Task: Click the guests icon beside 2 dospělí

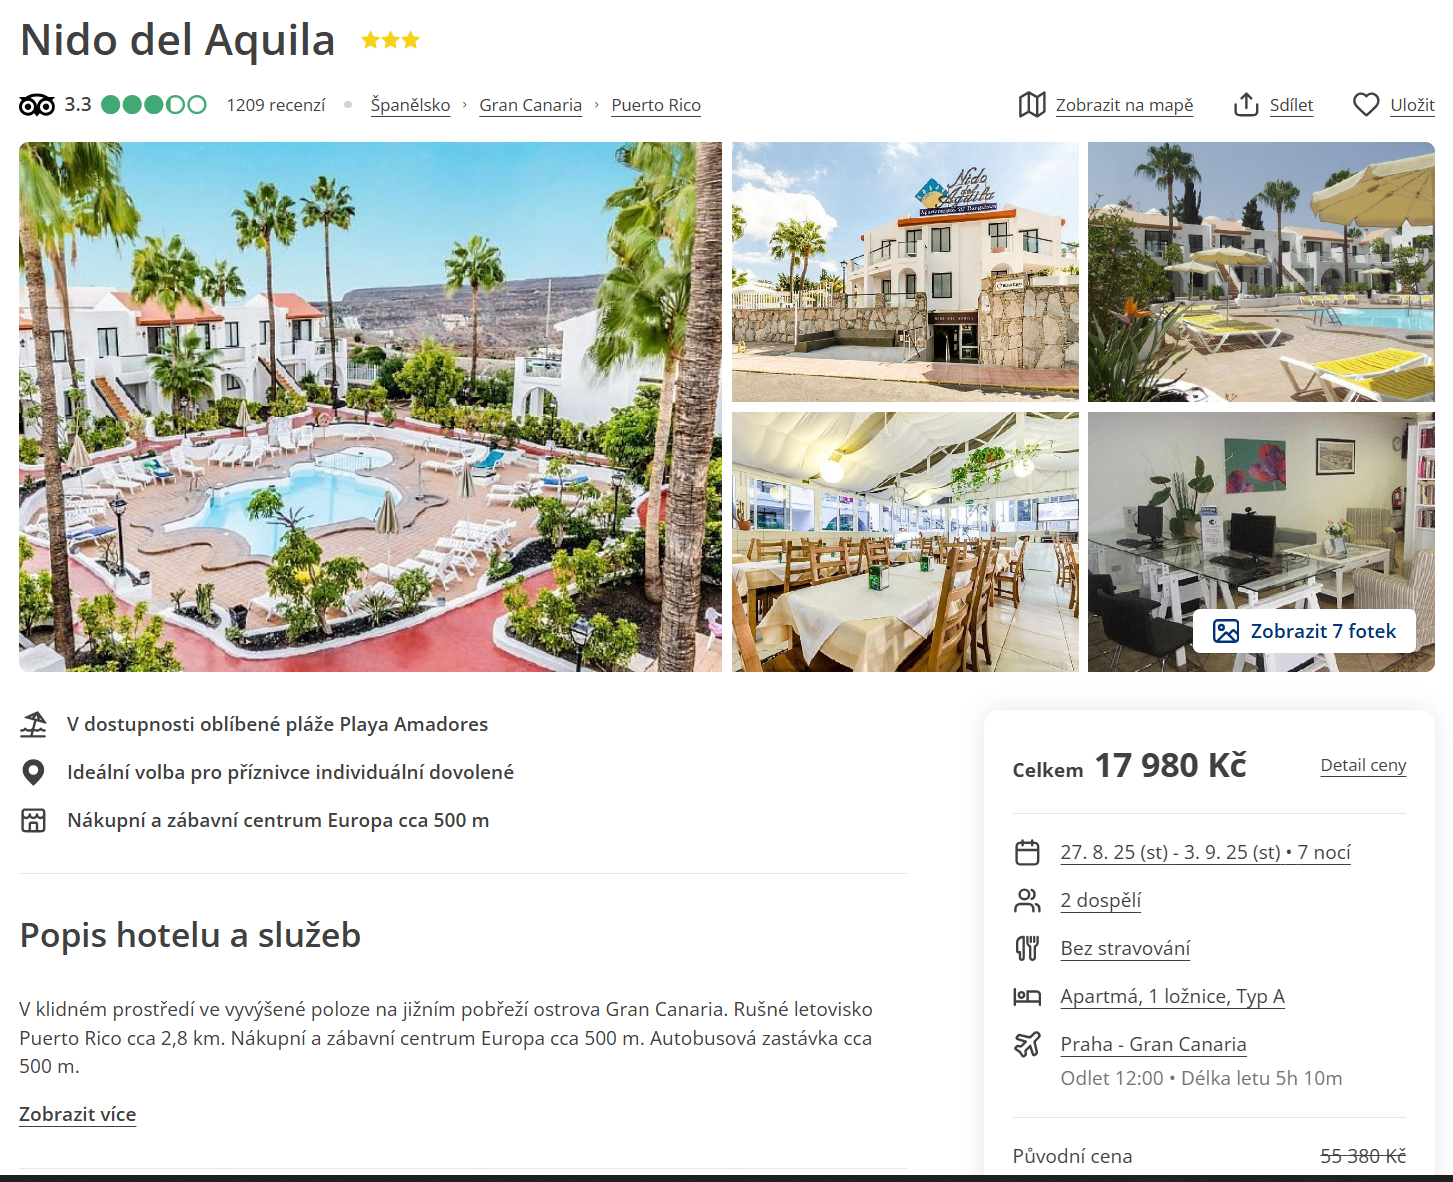Action: tap(1027, 900)
